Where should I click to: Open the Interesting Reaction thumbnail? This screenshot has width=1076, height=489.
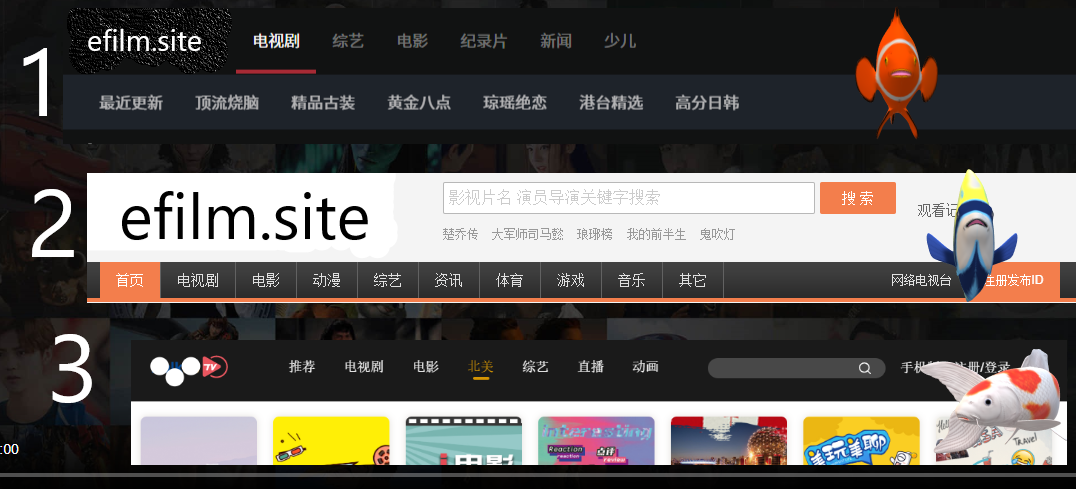click(596, 441)
